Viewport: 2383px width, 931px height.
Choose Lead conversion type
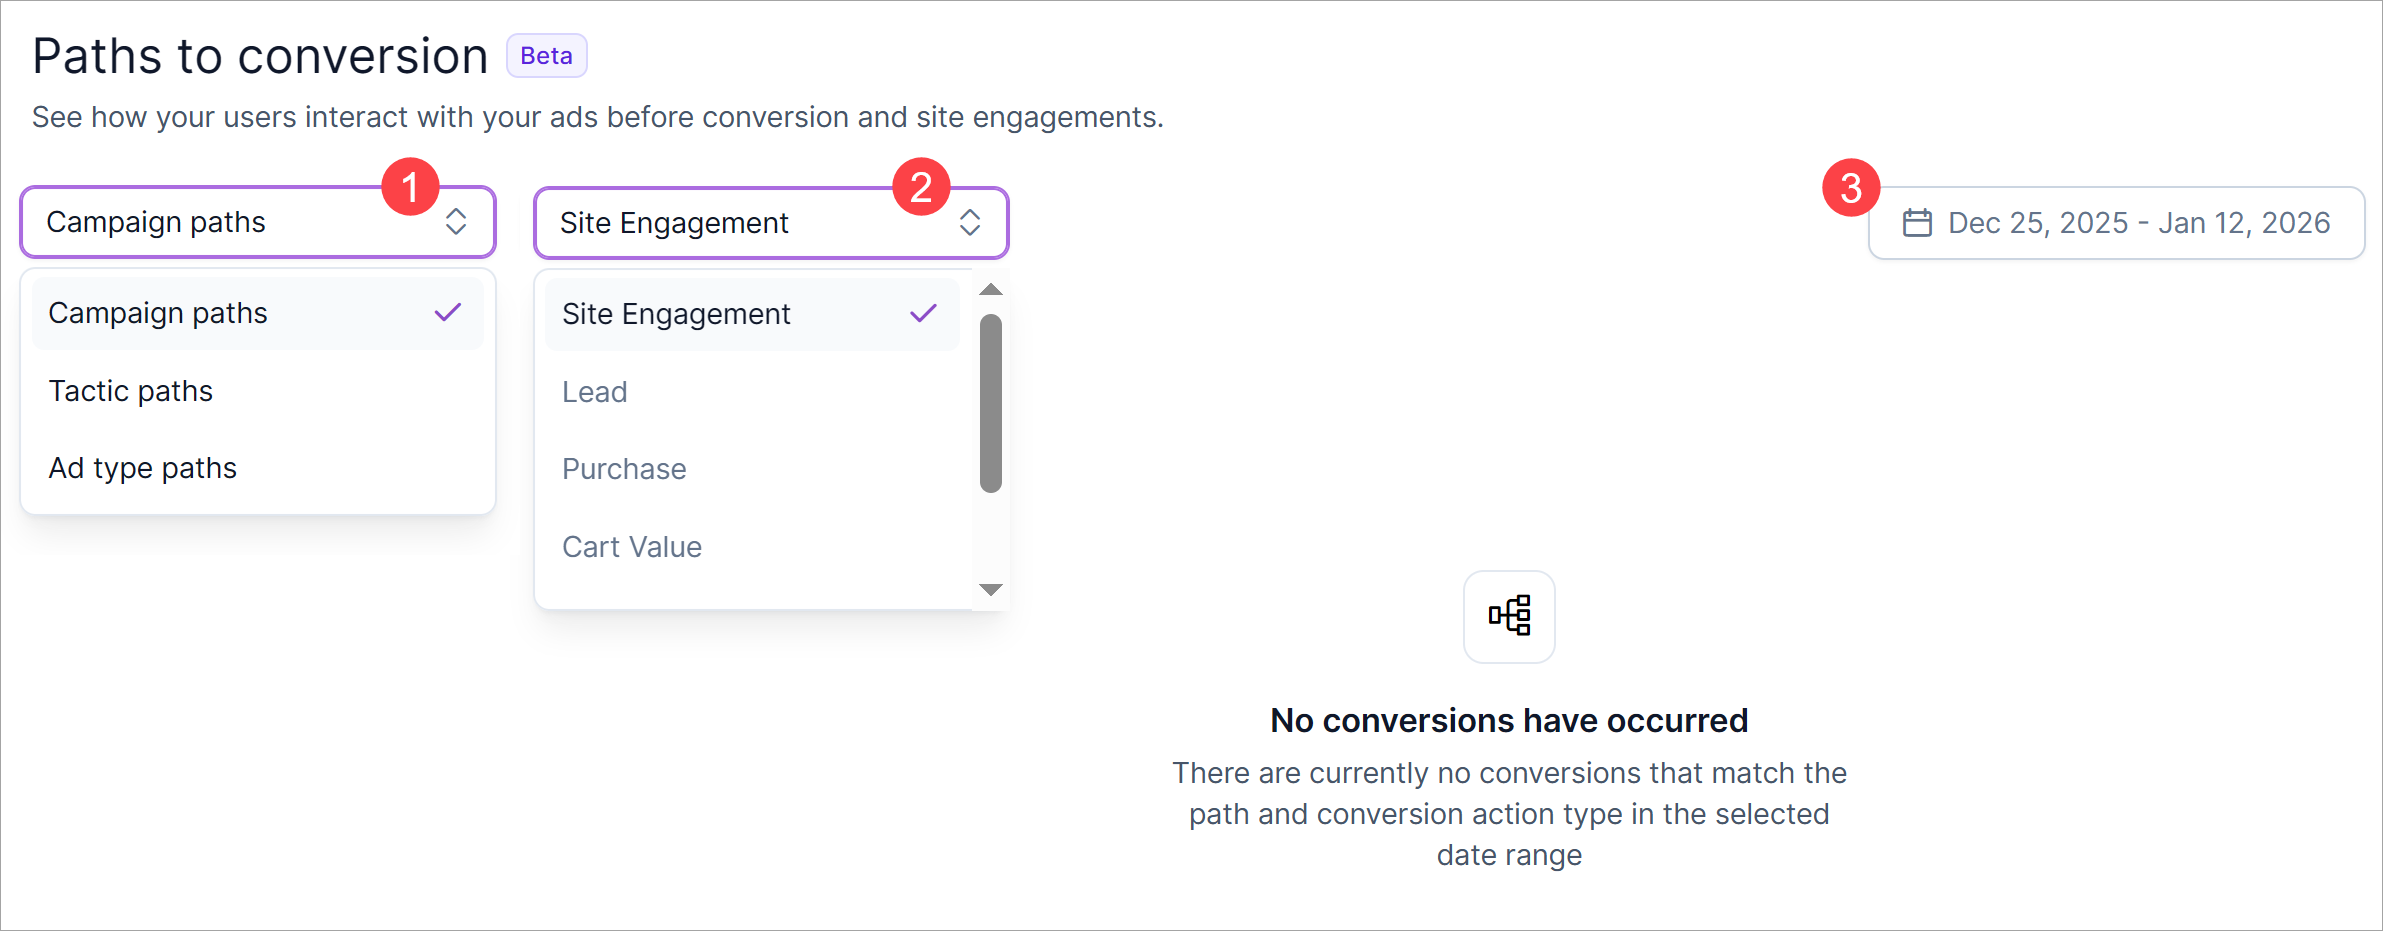click(x=595, y=392)
